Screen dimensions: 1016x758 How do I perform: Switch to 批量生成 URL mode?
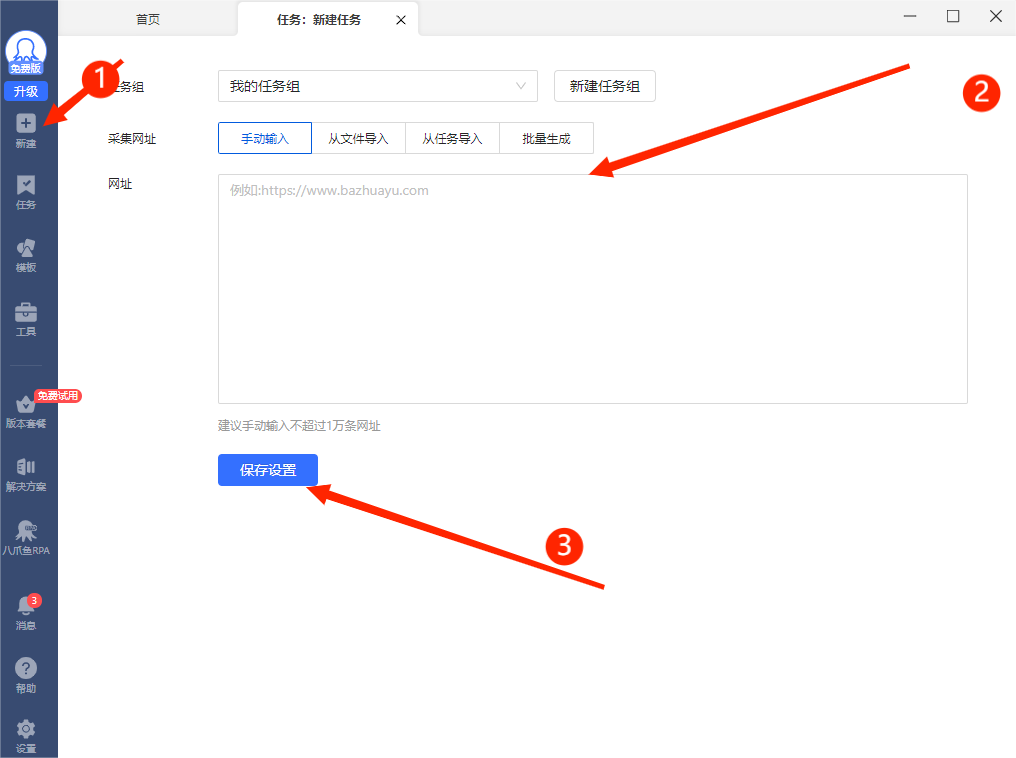pyautogui.click(x=546, y=137)
